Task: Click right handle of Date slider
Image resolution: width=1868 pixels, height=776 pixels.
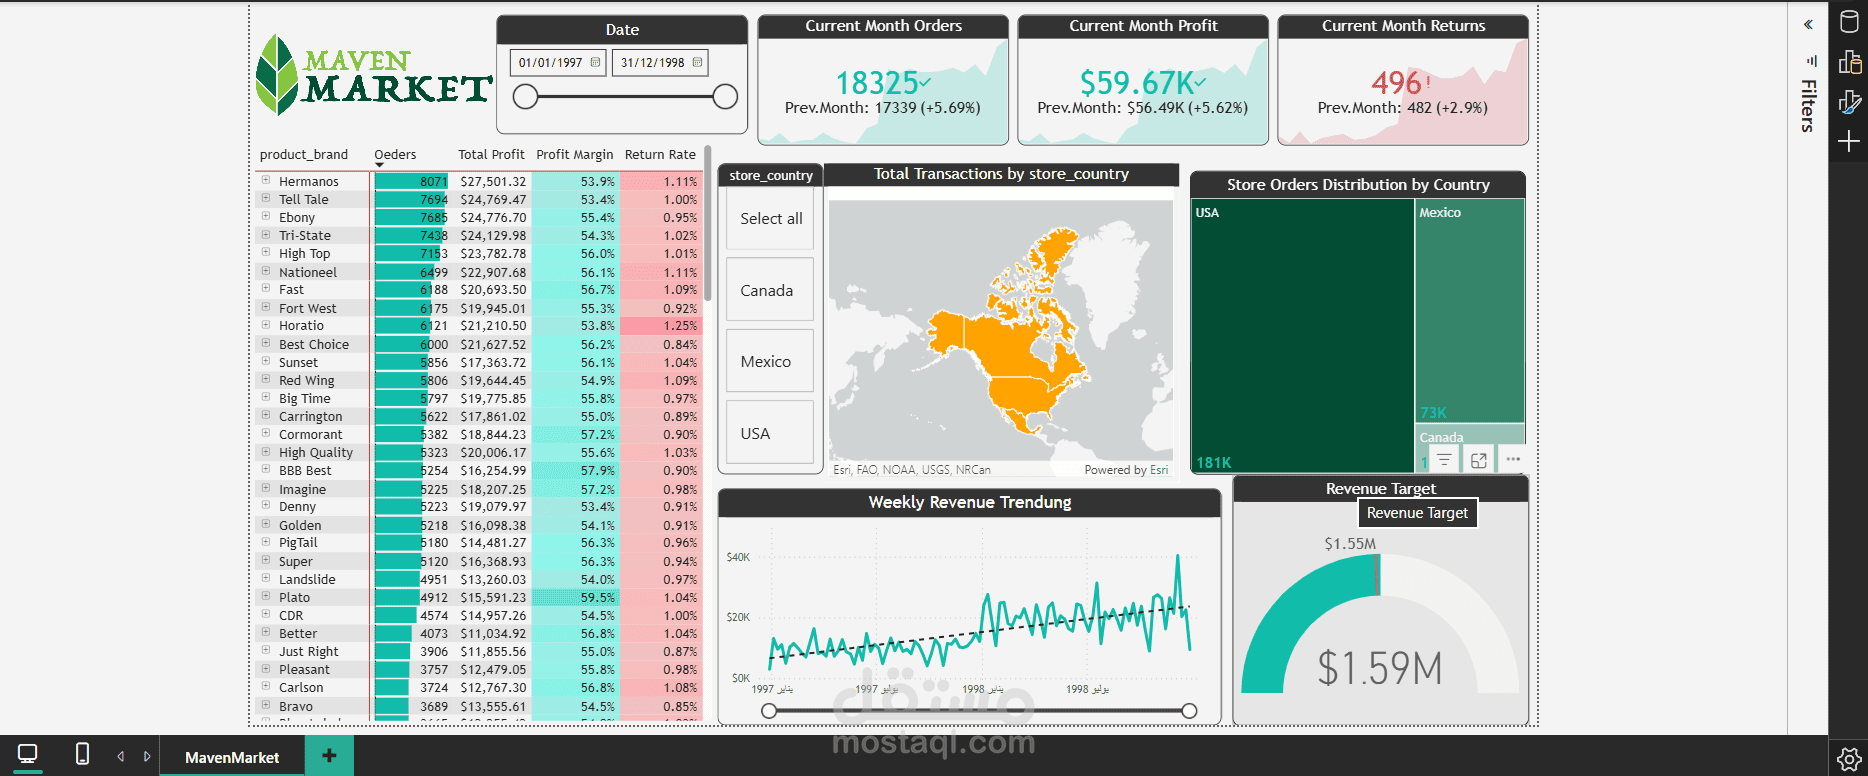Action: click(726, 97)
